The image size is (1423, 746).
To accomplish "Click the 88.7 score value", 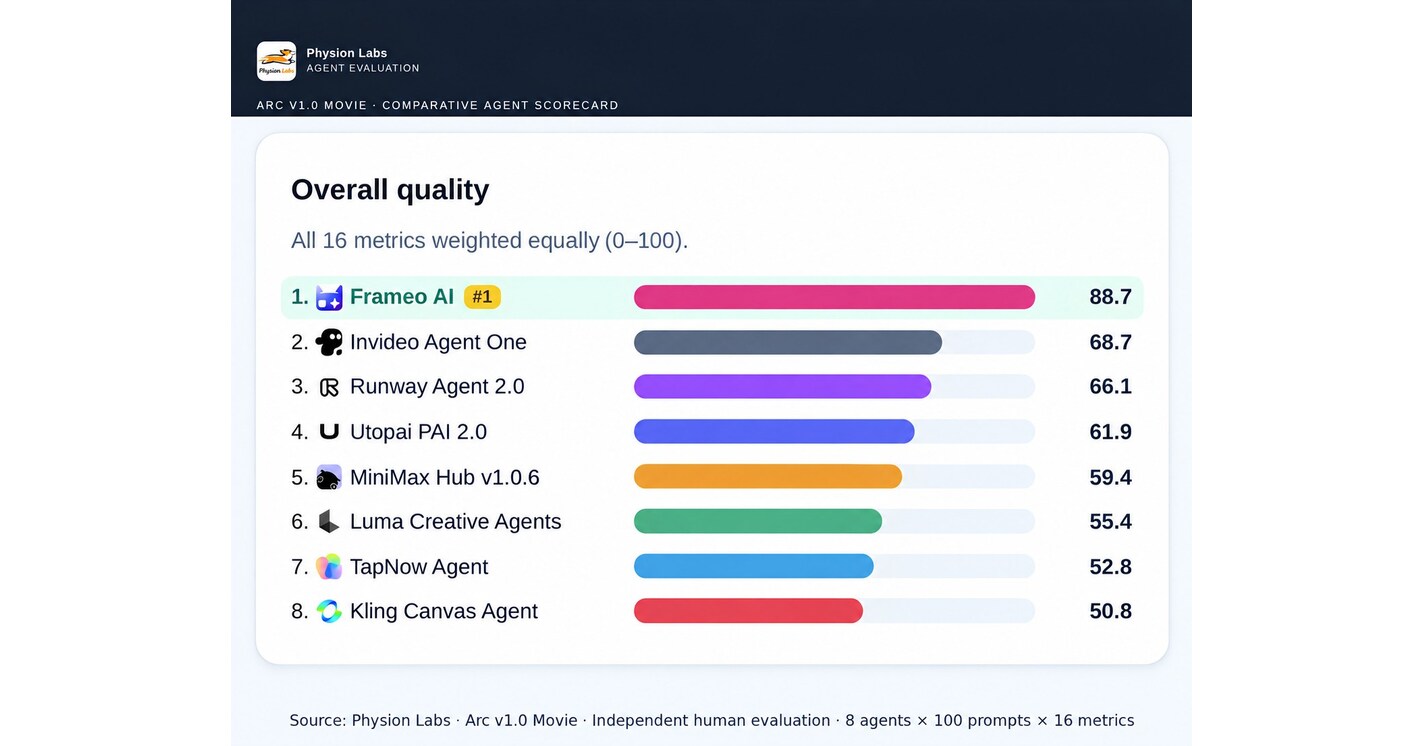I will 1110,297.
